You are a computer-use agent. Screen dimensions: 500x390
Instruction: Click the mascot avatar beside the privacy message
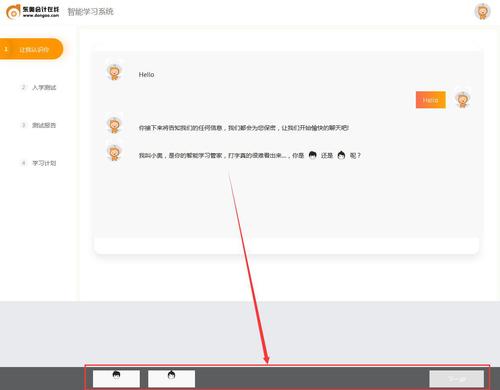pos(114,125)
